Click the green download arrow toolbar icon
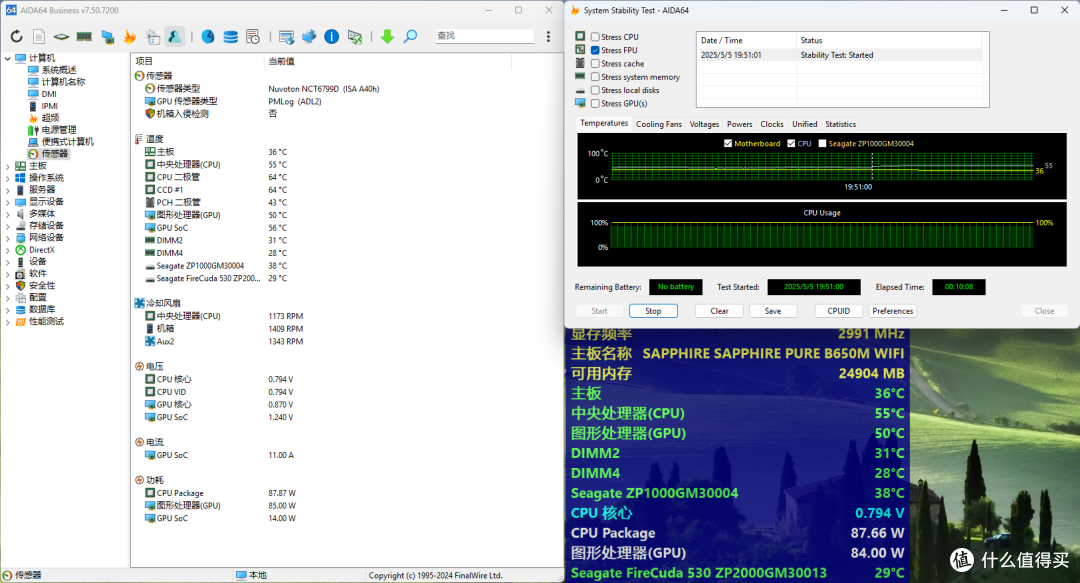Viewport: 1080px width, 583px height. pyautogui.click(x=387, y=37)
